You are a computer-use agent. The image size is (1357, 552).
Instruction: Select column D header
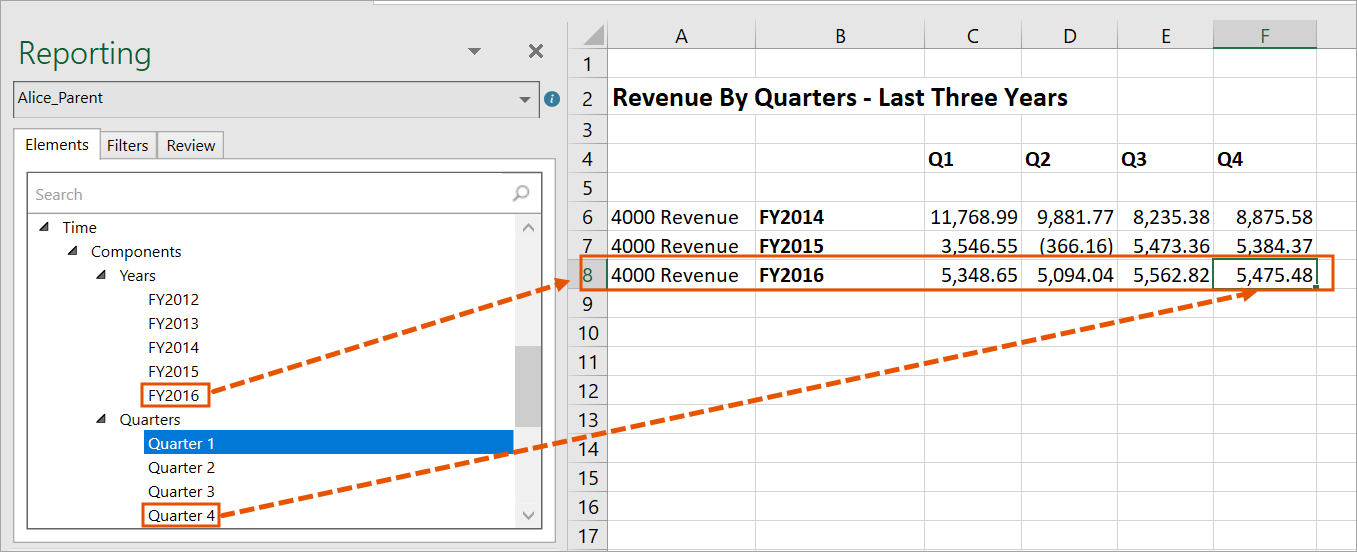pyautogui.click(x=1069, y=36)
